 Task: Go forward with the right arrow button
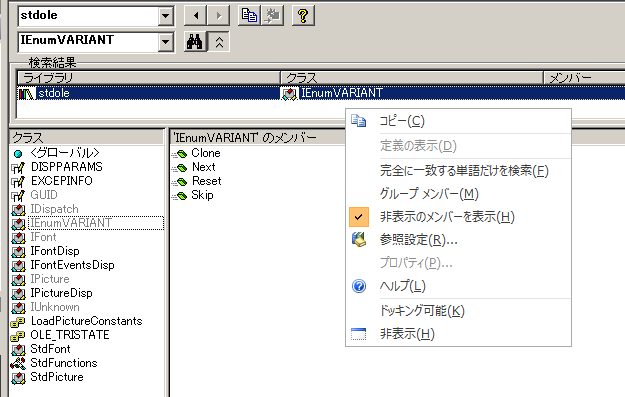[x=218, y=16]
